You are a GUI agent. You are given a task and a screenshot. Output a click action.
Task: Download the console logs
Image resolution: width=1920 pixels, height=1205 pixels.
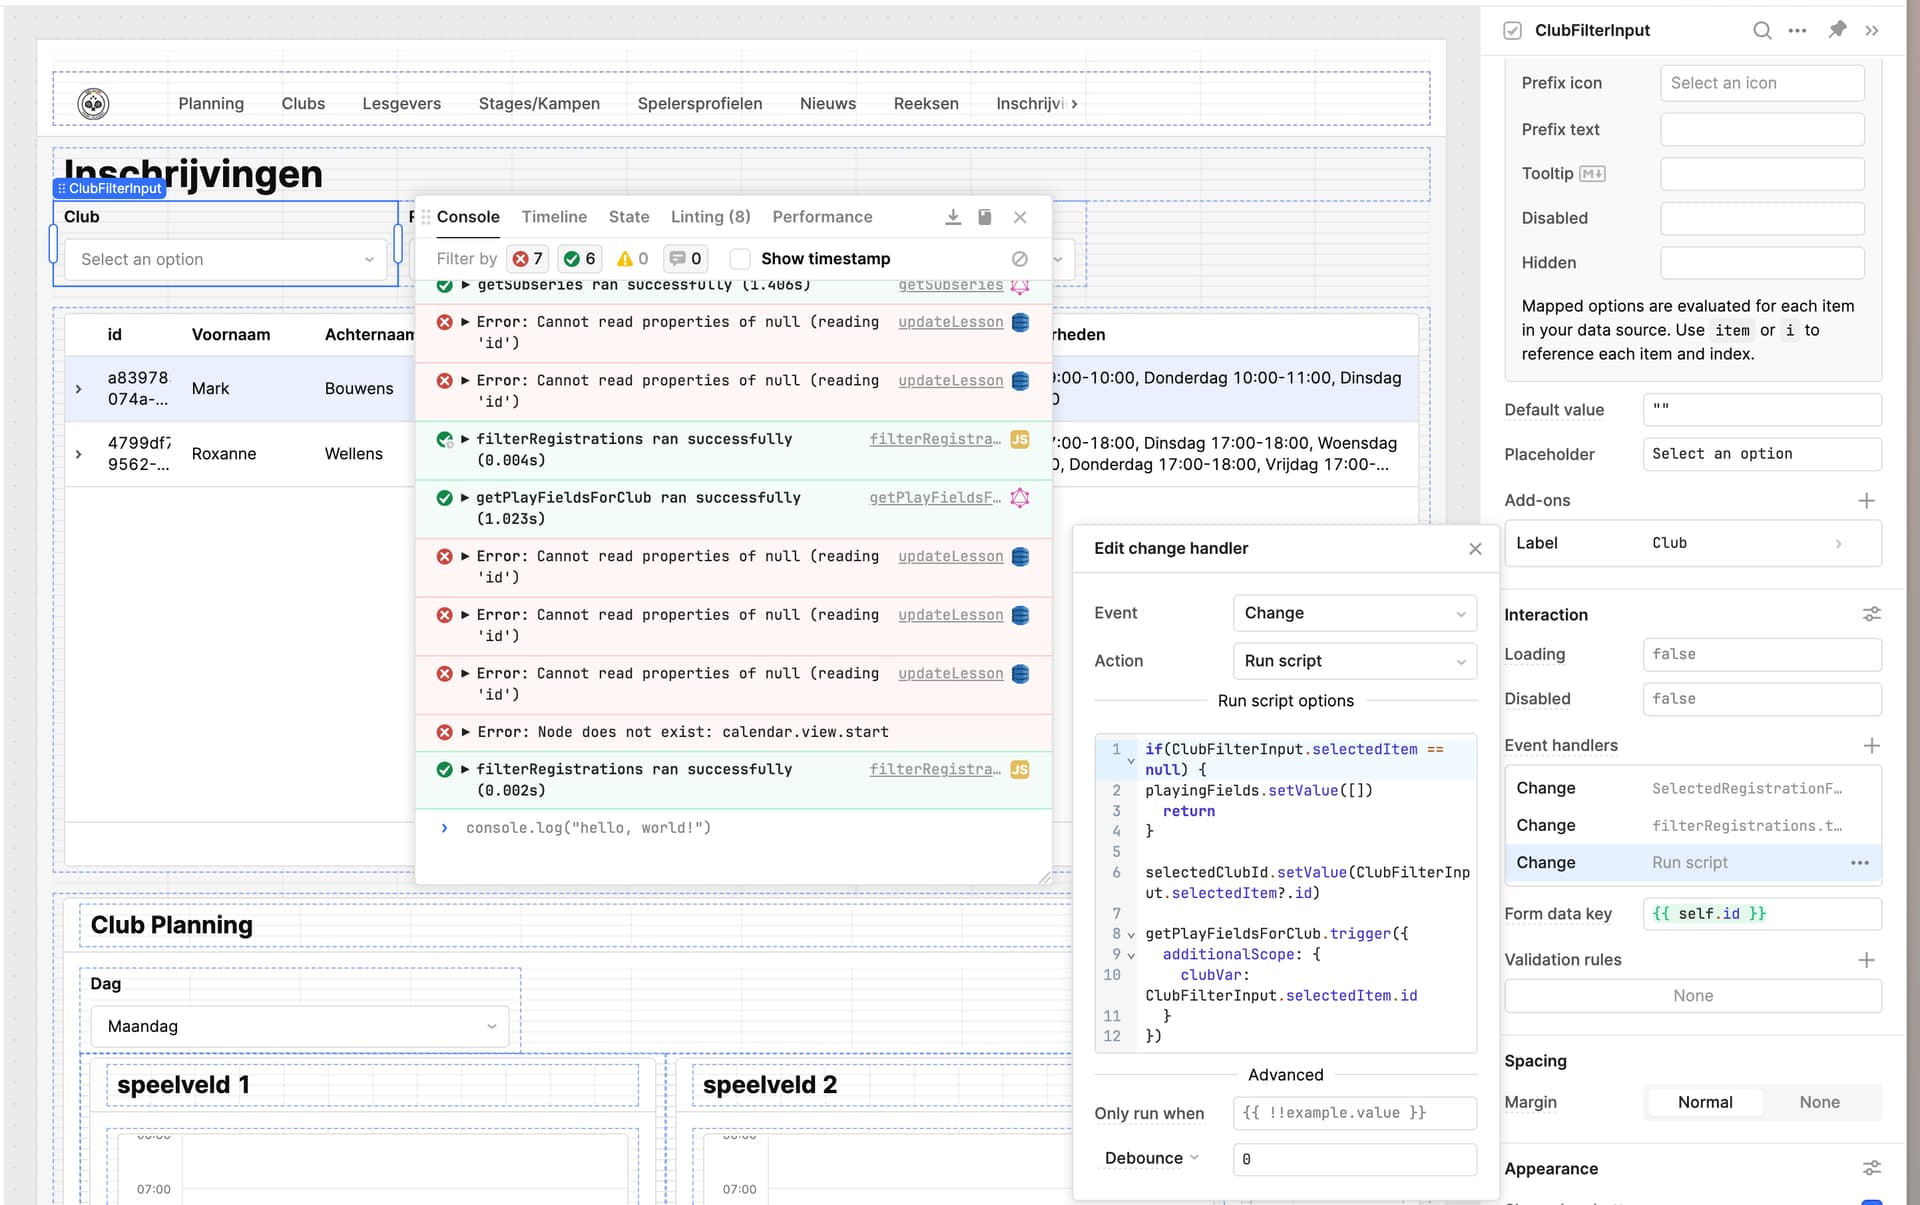952,217
